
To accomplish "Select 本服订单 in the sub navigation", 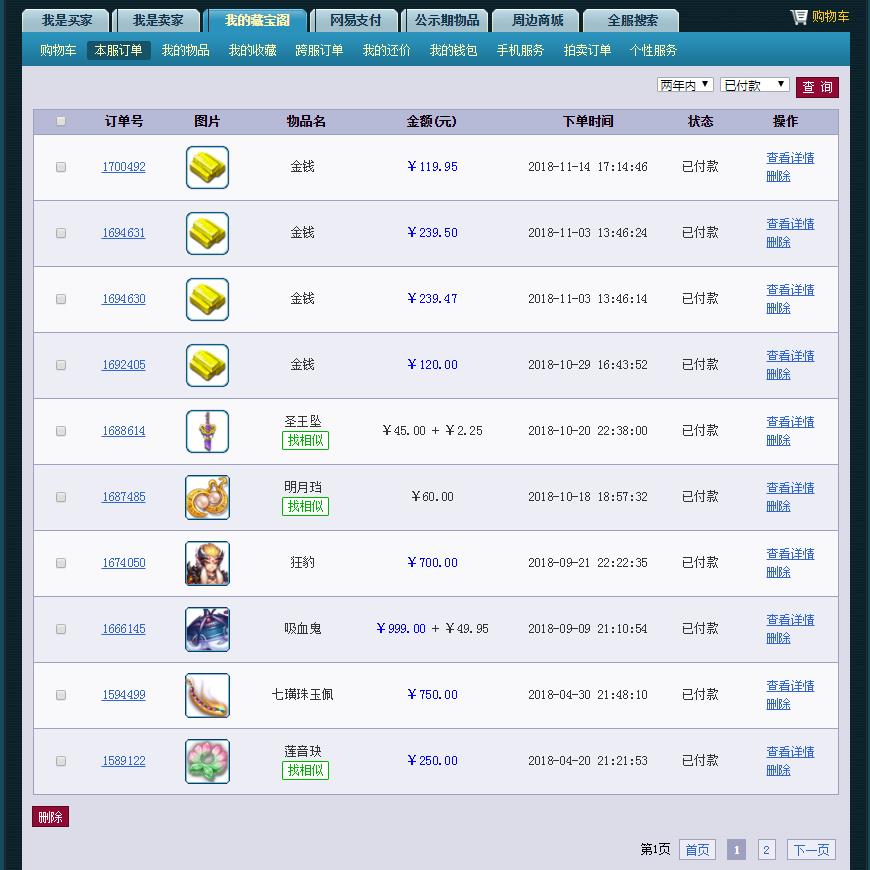I will (119, 50).
